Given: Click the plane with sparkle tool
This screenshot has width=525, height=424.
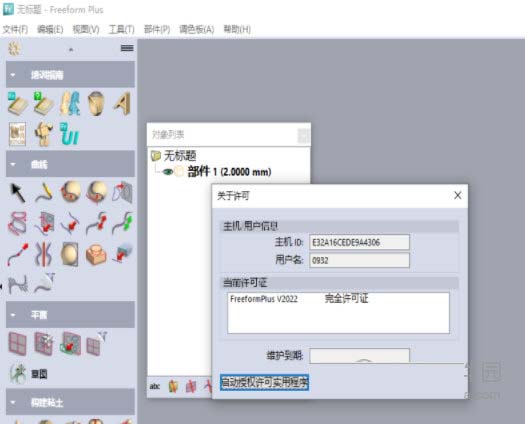Looking at the screenshot, I should pos(44,344).
